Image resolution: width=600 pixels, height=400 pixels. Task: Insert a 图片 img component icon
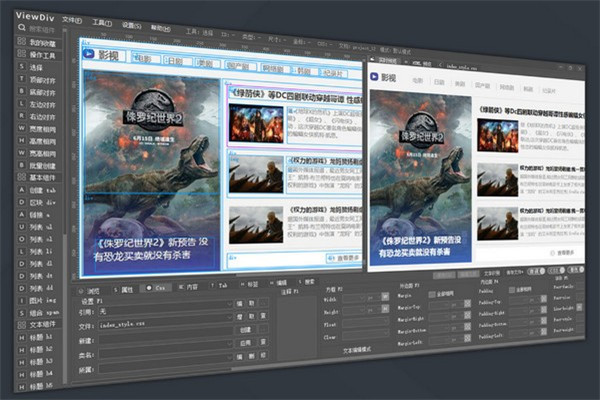(x=21, y=301)
